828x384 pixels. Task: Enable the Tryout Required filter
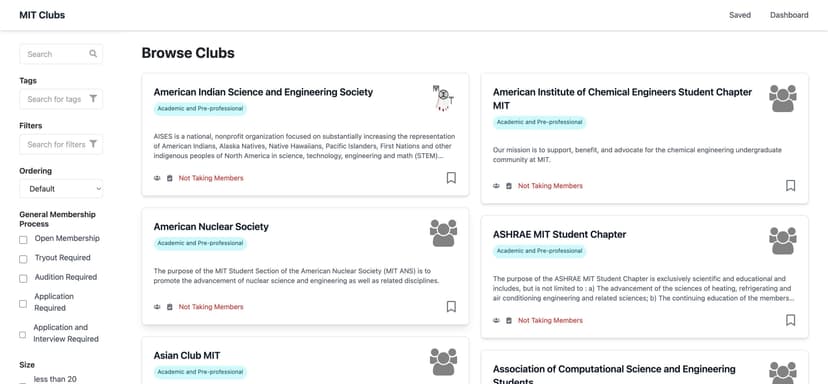pos(23,259)
